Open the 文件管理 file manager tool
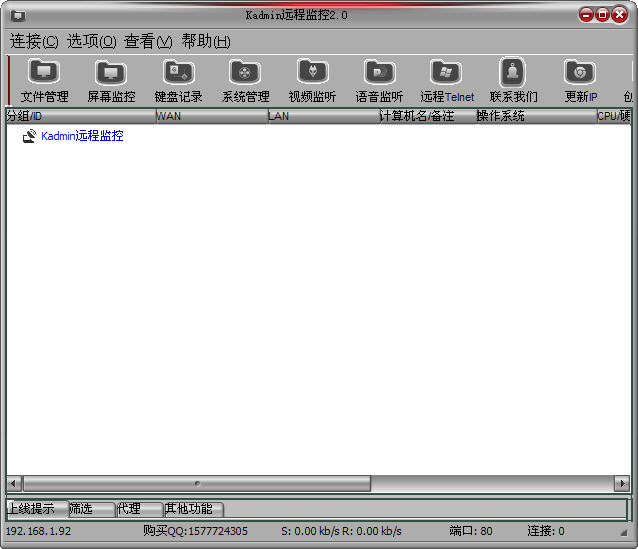 [44, 80]
